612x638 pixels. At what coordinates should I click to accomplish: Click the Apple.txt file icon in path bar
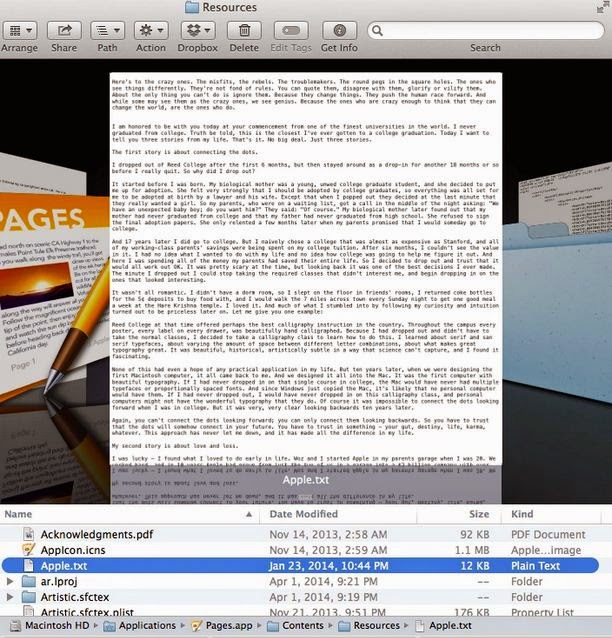click(x=420, y=626)
